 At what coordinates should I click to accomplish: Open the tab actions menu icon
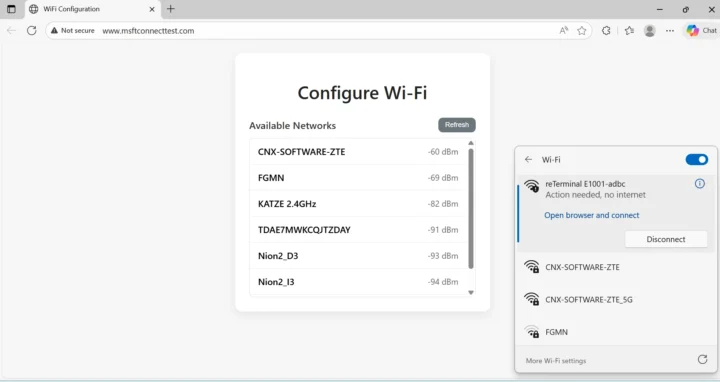point(11,9)
